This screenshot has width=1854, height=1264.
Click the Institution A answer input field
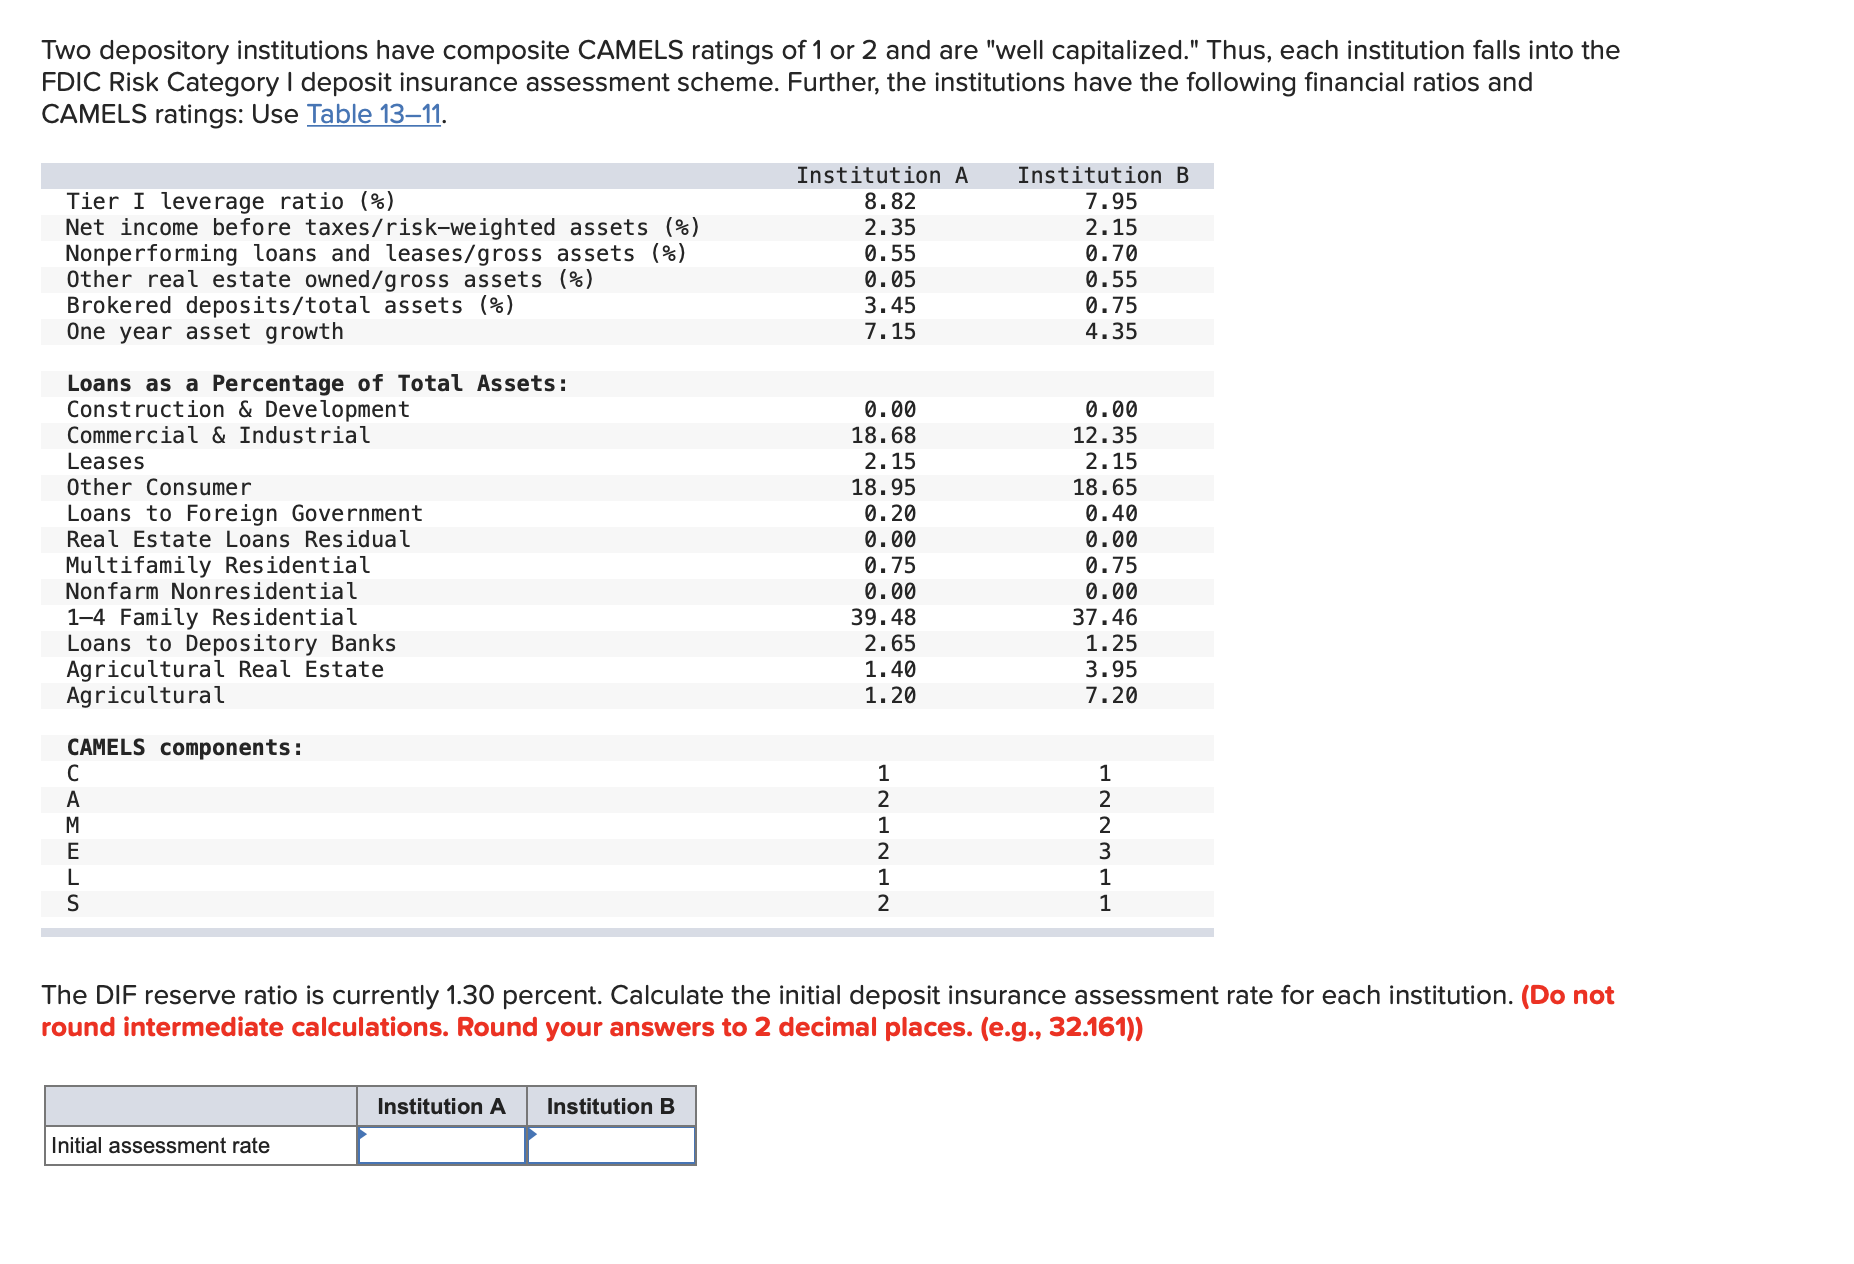pos(443,1146)
